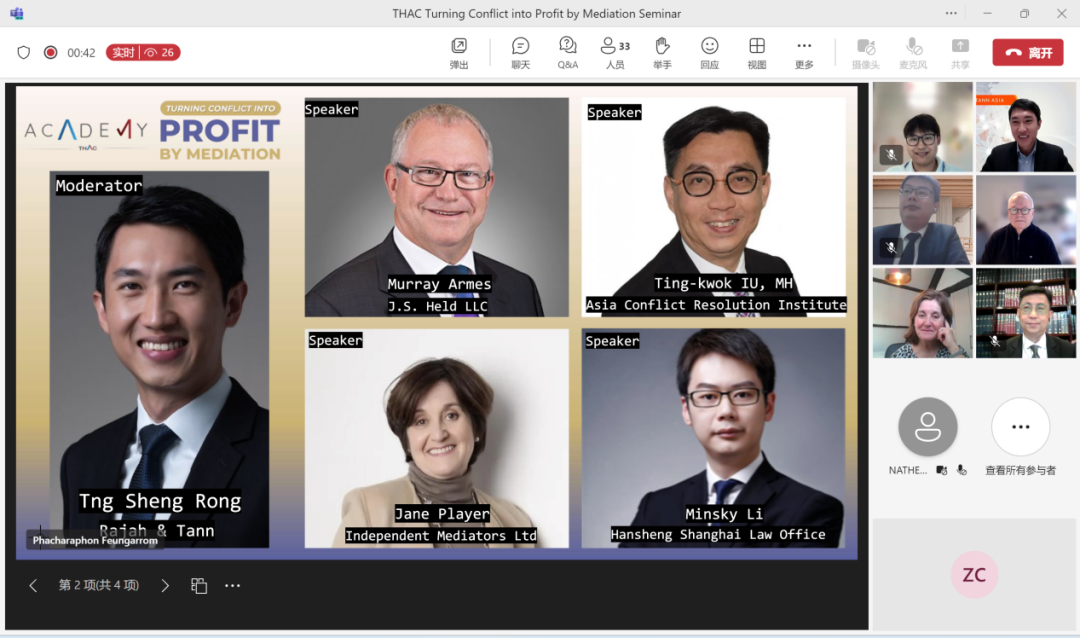Click the red recording indicator icon
Screen dimensions: 1080x638
[x=50, y=52]
